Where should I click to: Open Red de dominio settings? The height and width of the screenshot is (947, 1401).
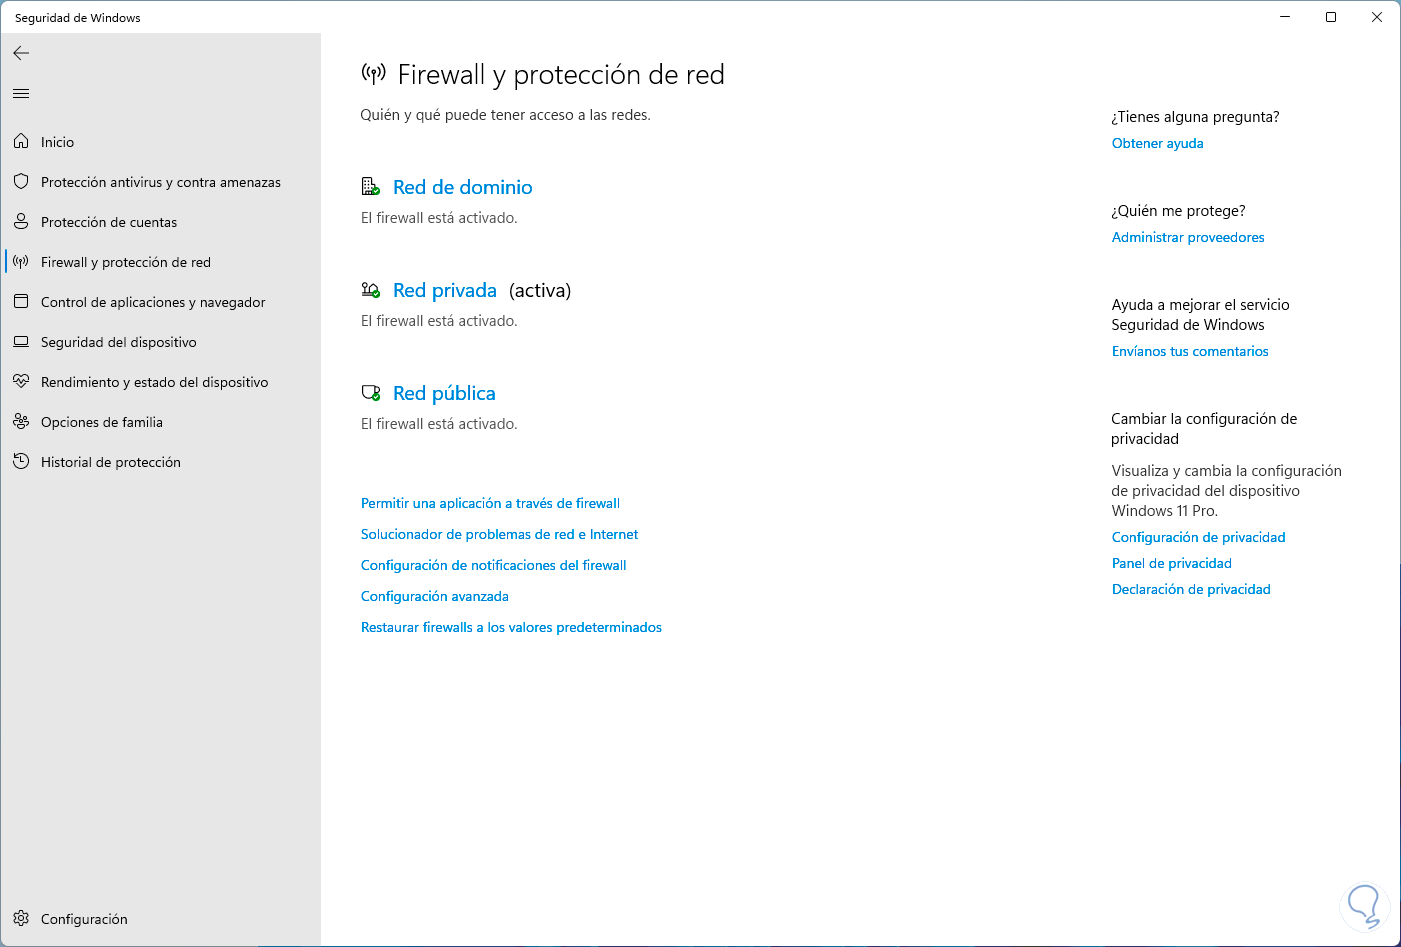click(x=462, y=187)
